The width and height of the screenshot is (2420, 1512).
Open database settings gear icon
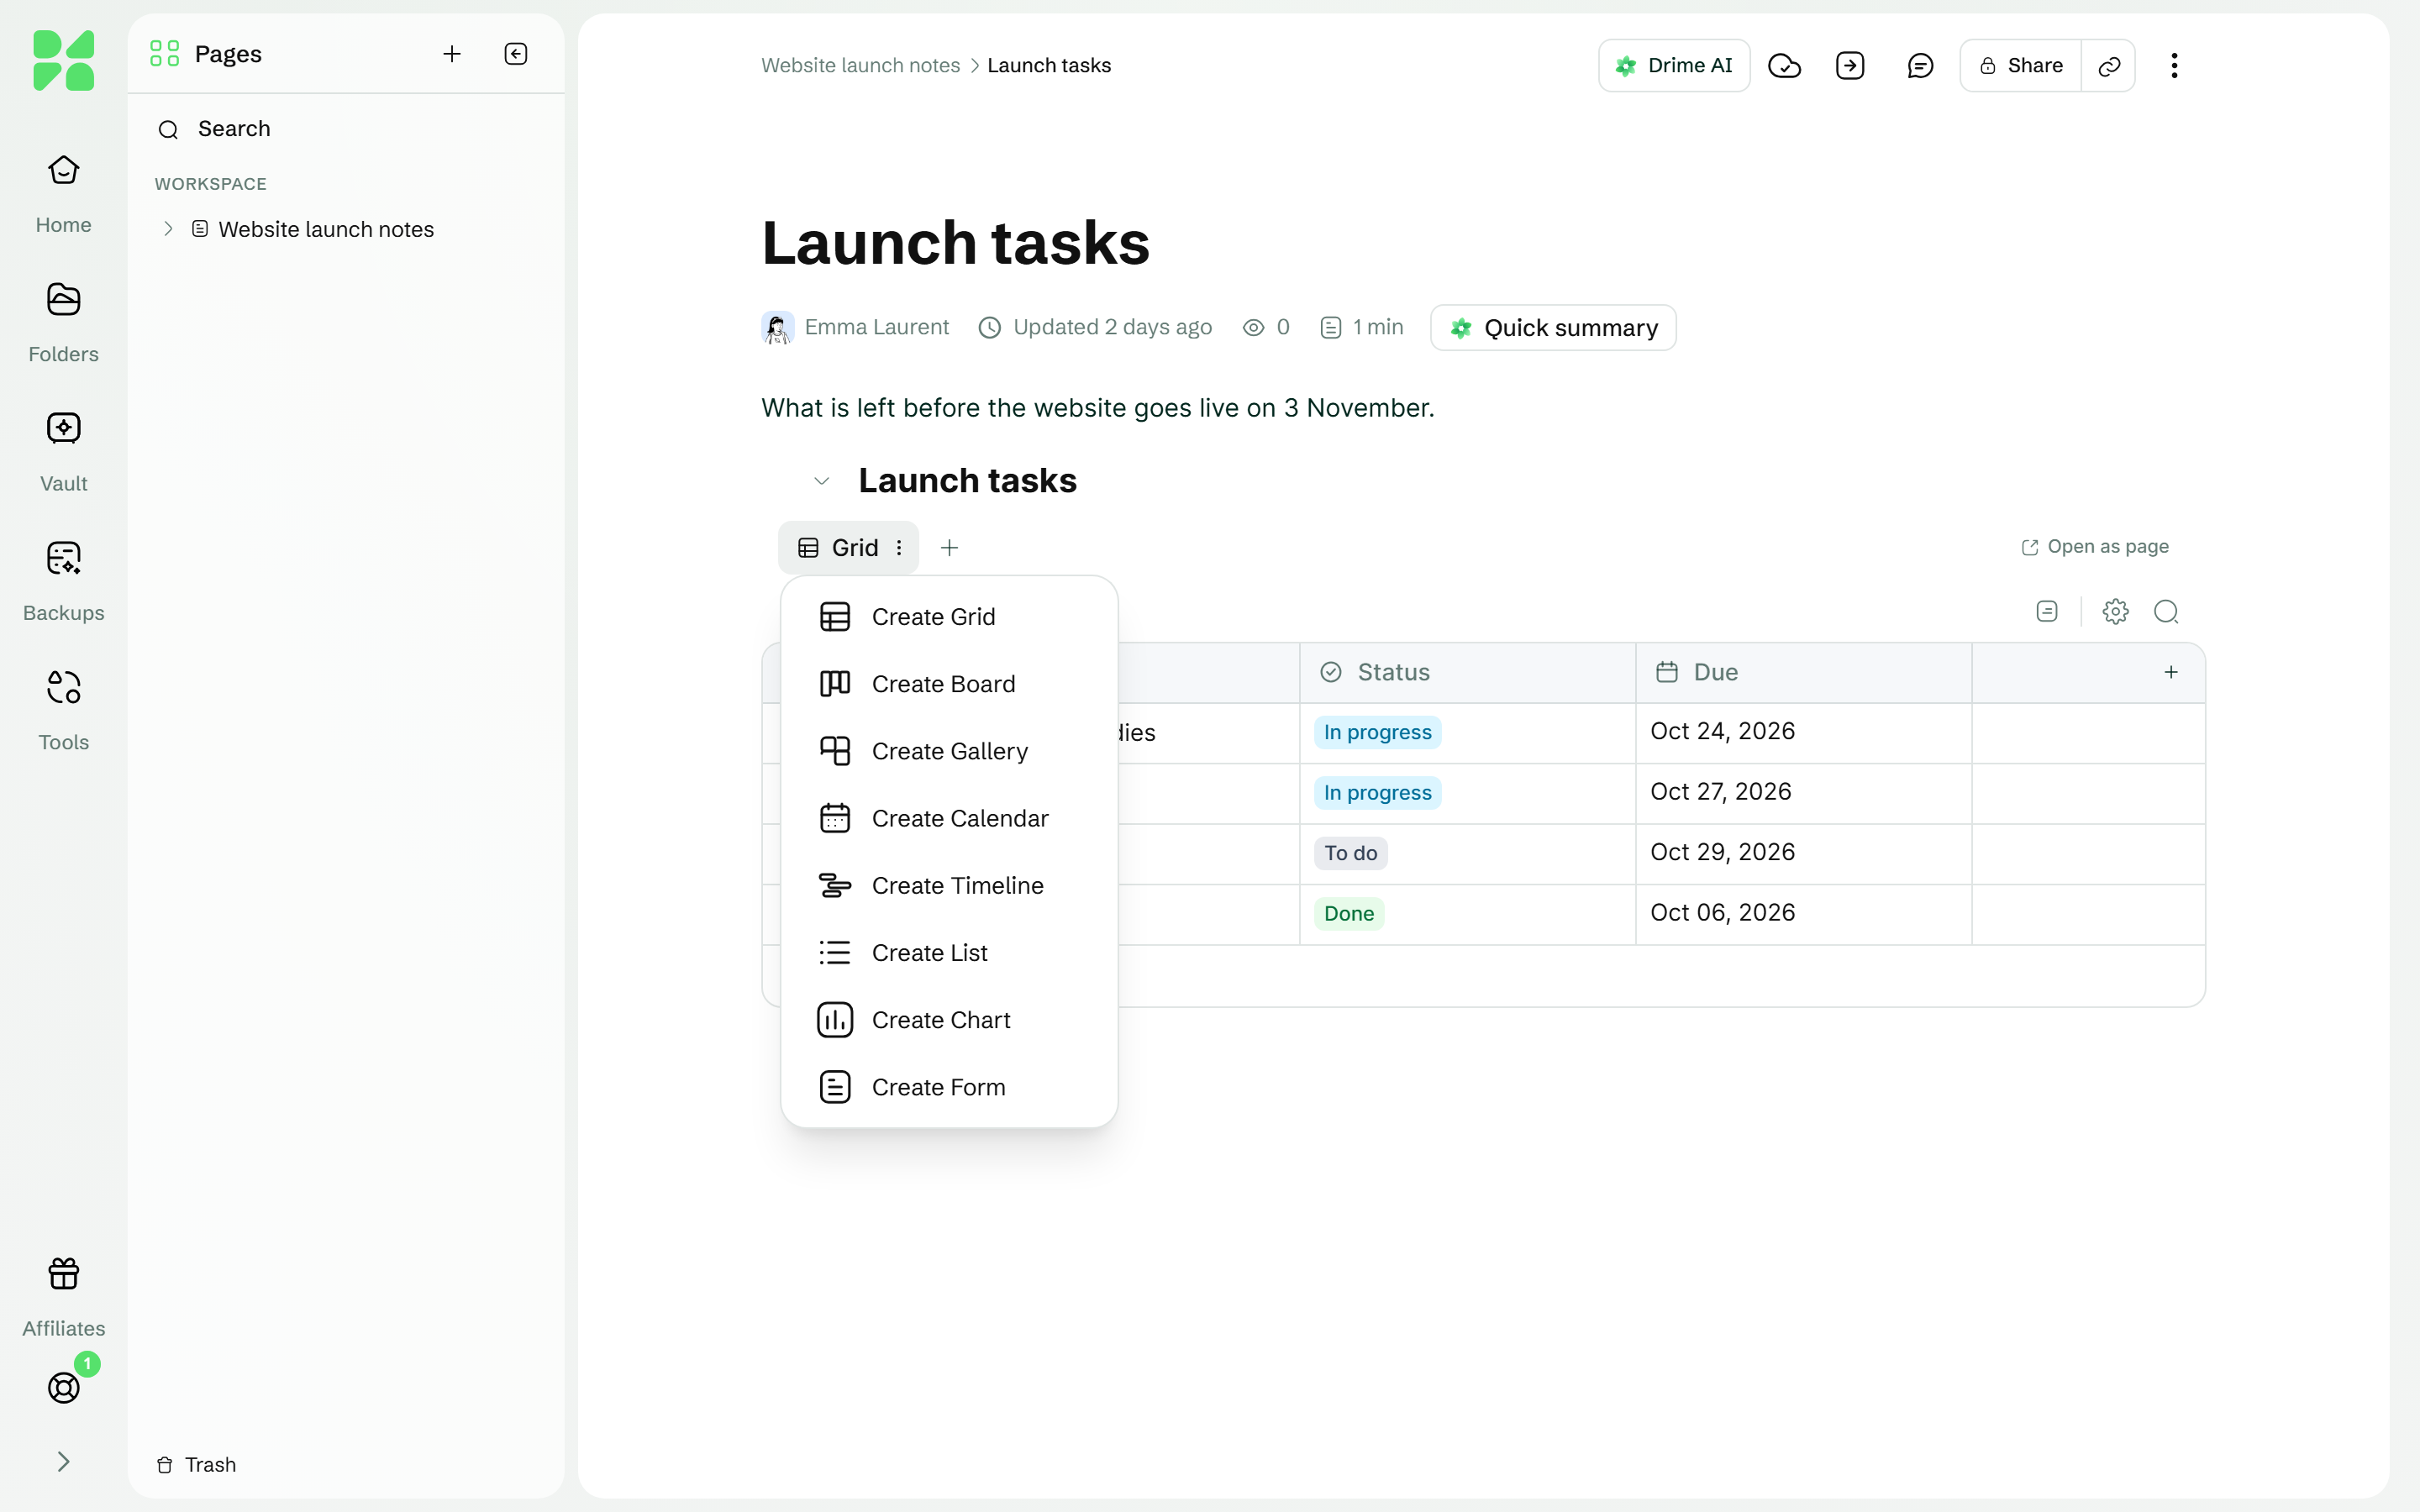click(2115, 611)
